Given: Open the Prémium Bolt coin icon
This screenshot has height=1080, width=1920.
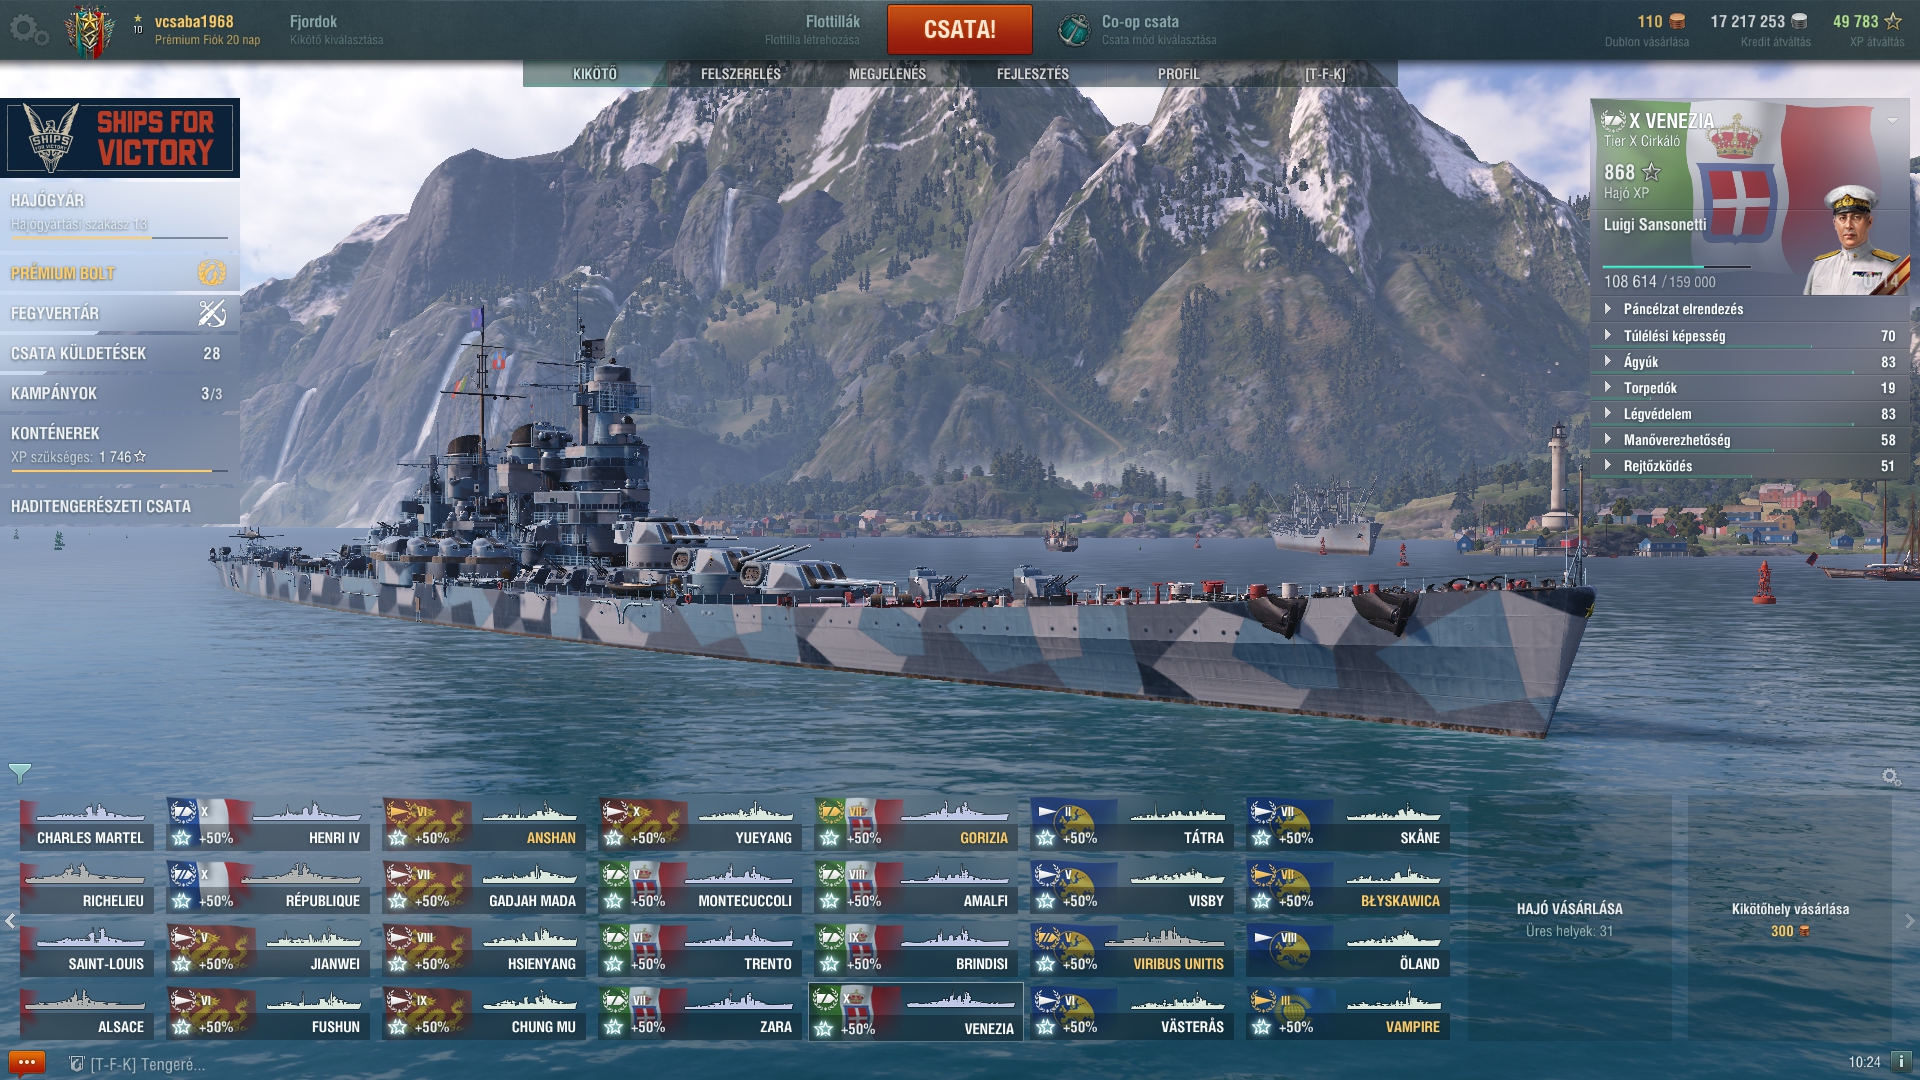Looking at the screenshot, I should pyautogui.click(x=212, y=272).
